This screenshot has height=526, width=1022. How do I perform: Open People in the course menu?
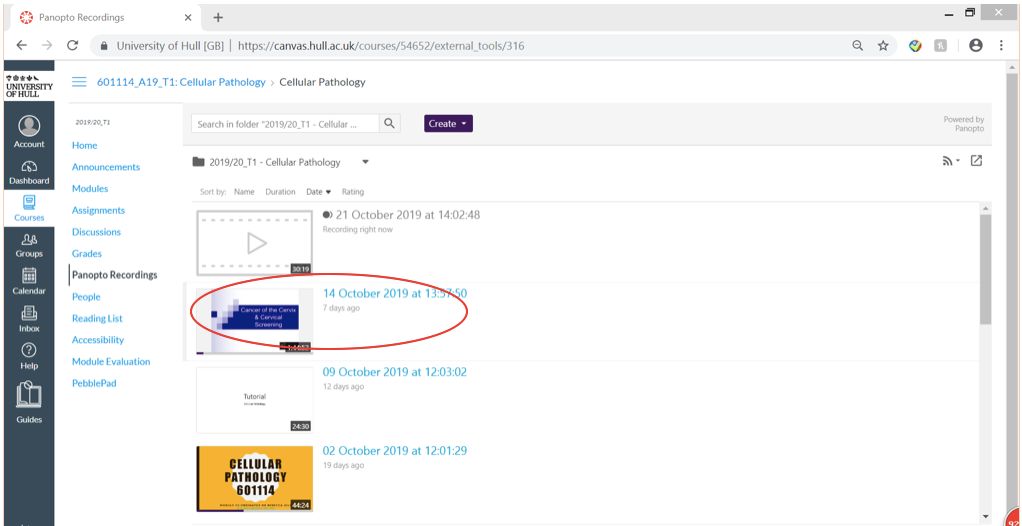(86, 297)
